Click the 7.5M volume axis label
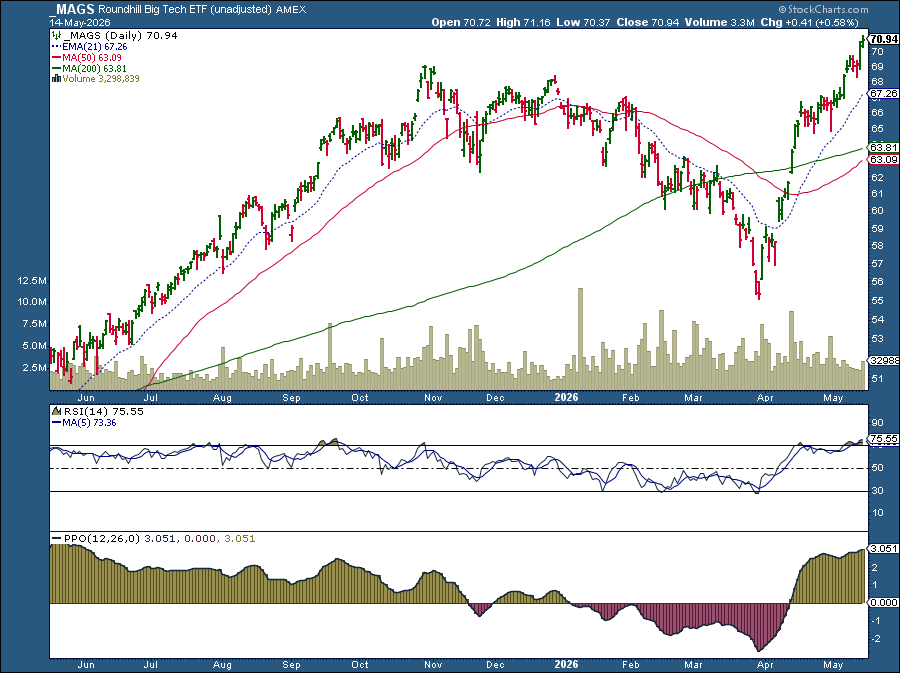The width and height of the screenshot is (900, 673). coord(34,324)
